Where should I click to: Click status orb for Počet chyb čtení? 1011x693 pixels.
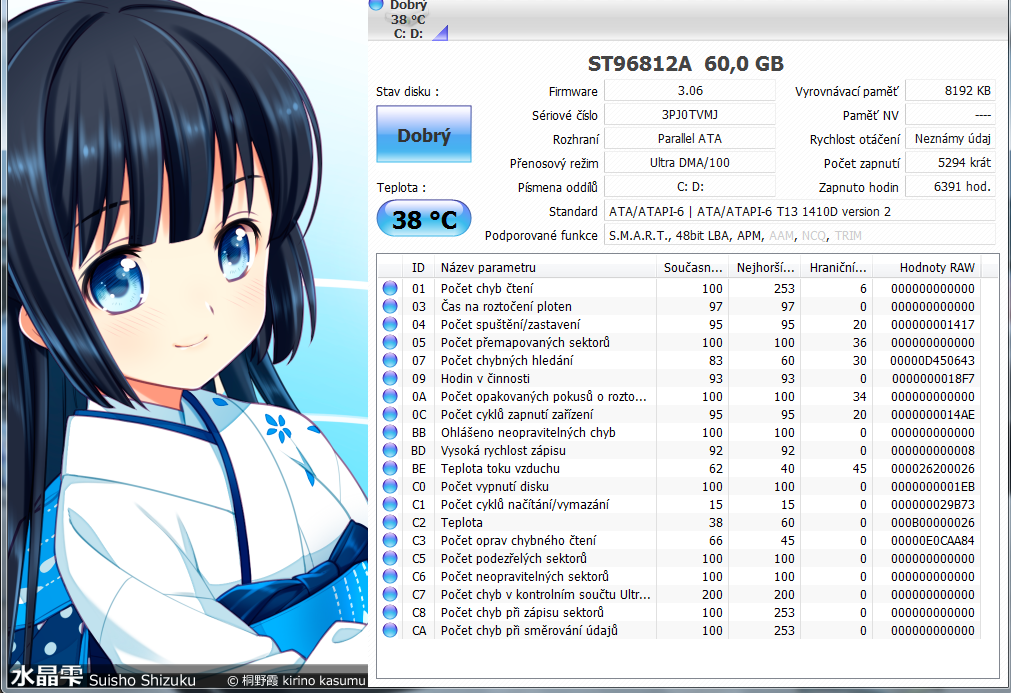point(390,288)
